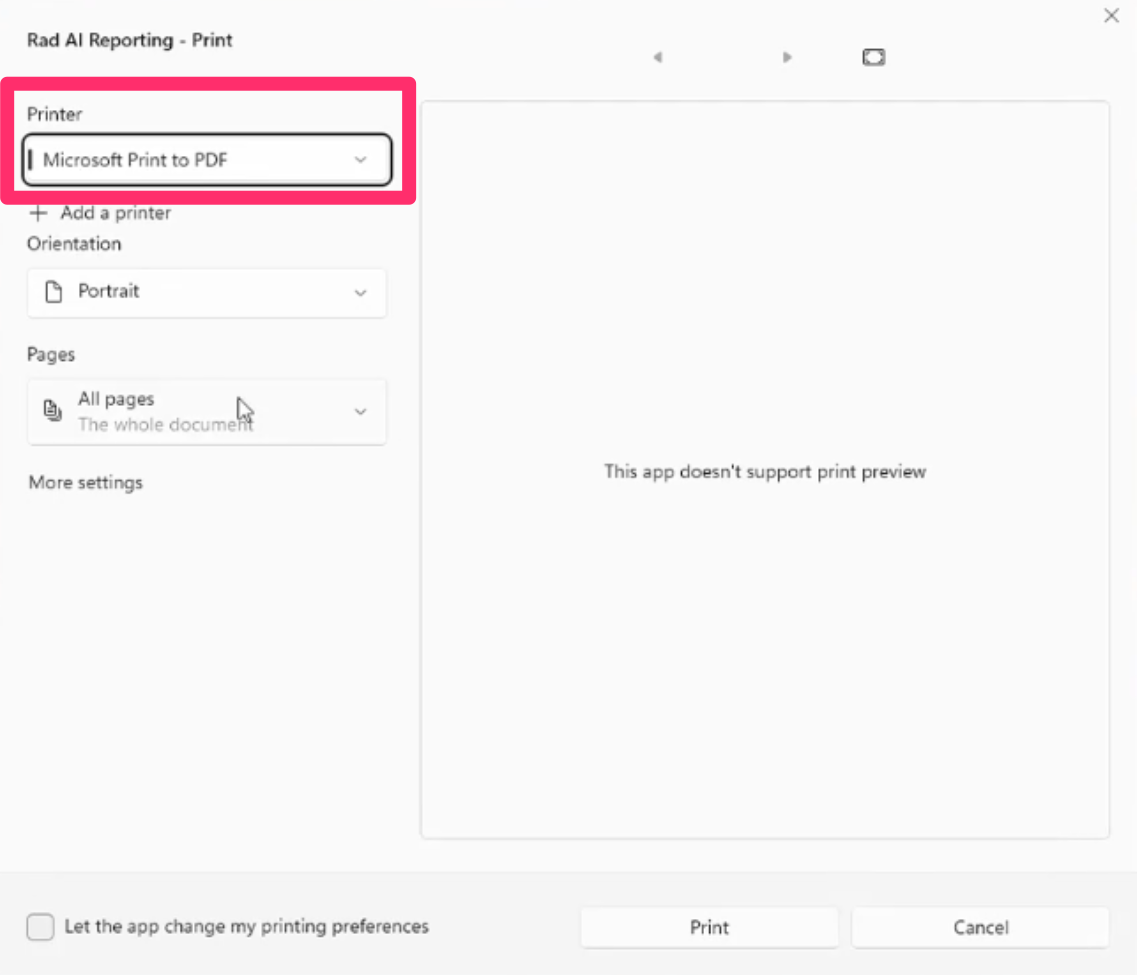This screenshot has width=1137, height=975.
Task: Click Add a printer
Action: tap(116, 213)
